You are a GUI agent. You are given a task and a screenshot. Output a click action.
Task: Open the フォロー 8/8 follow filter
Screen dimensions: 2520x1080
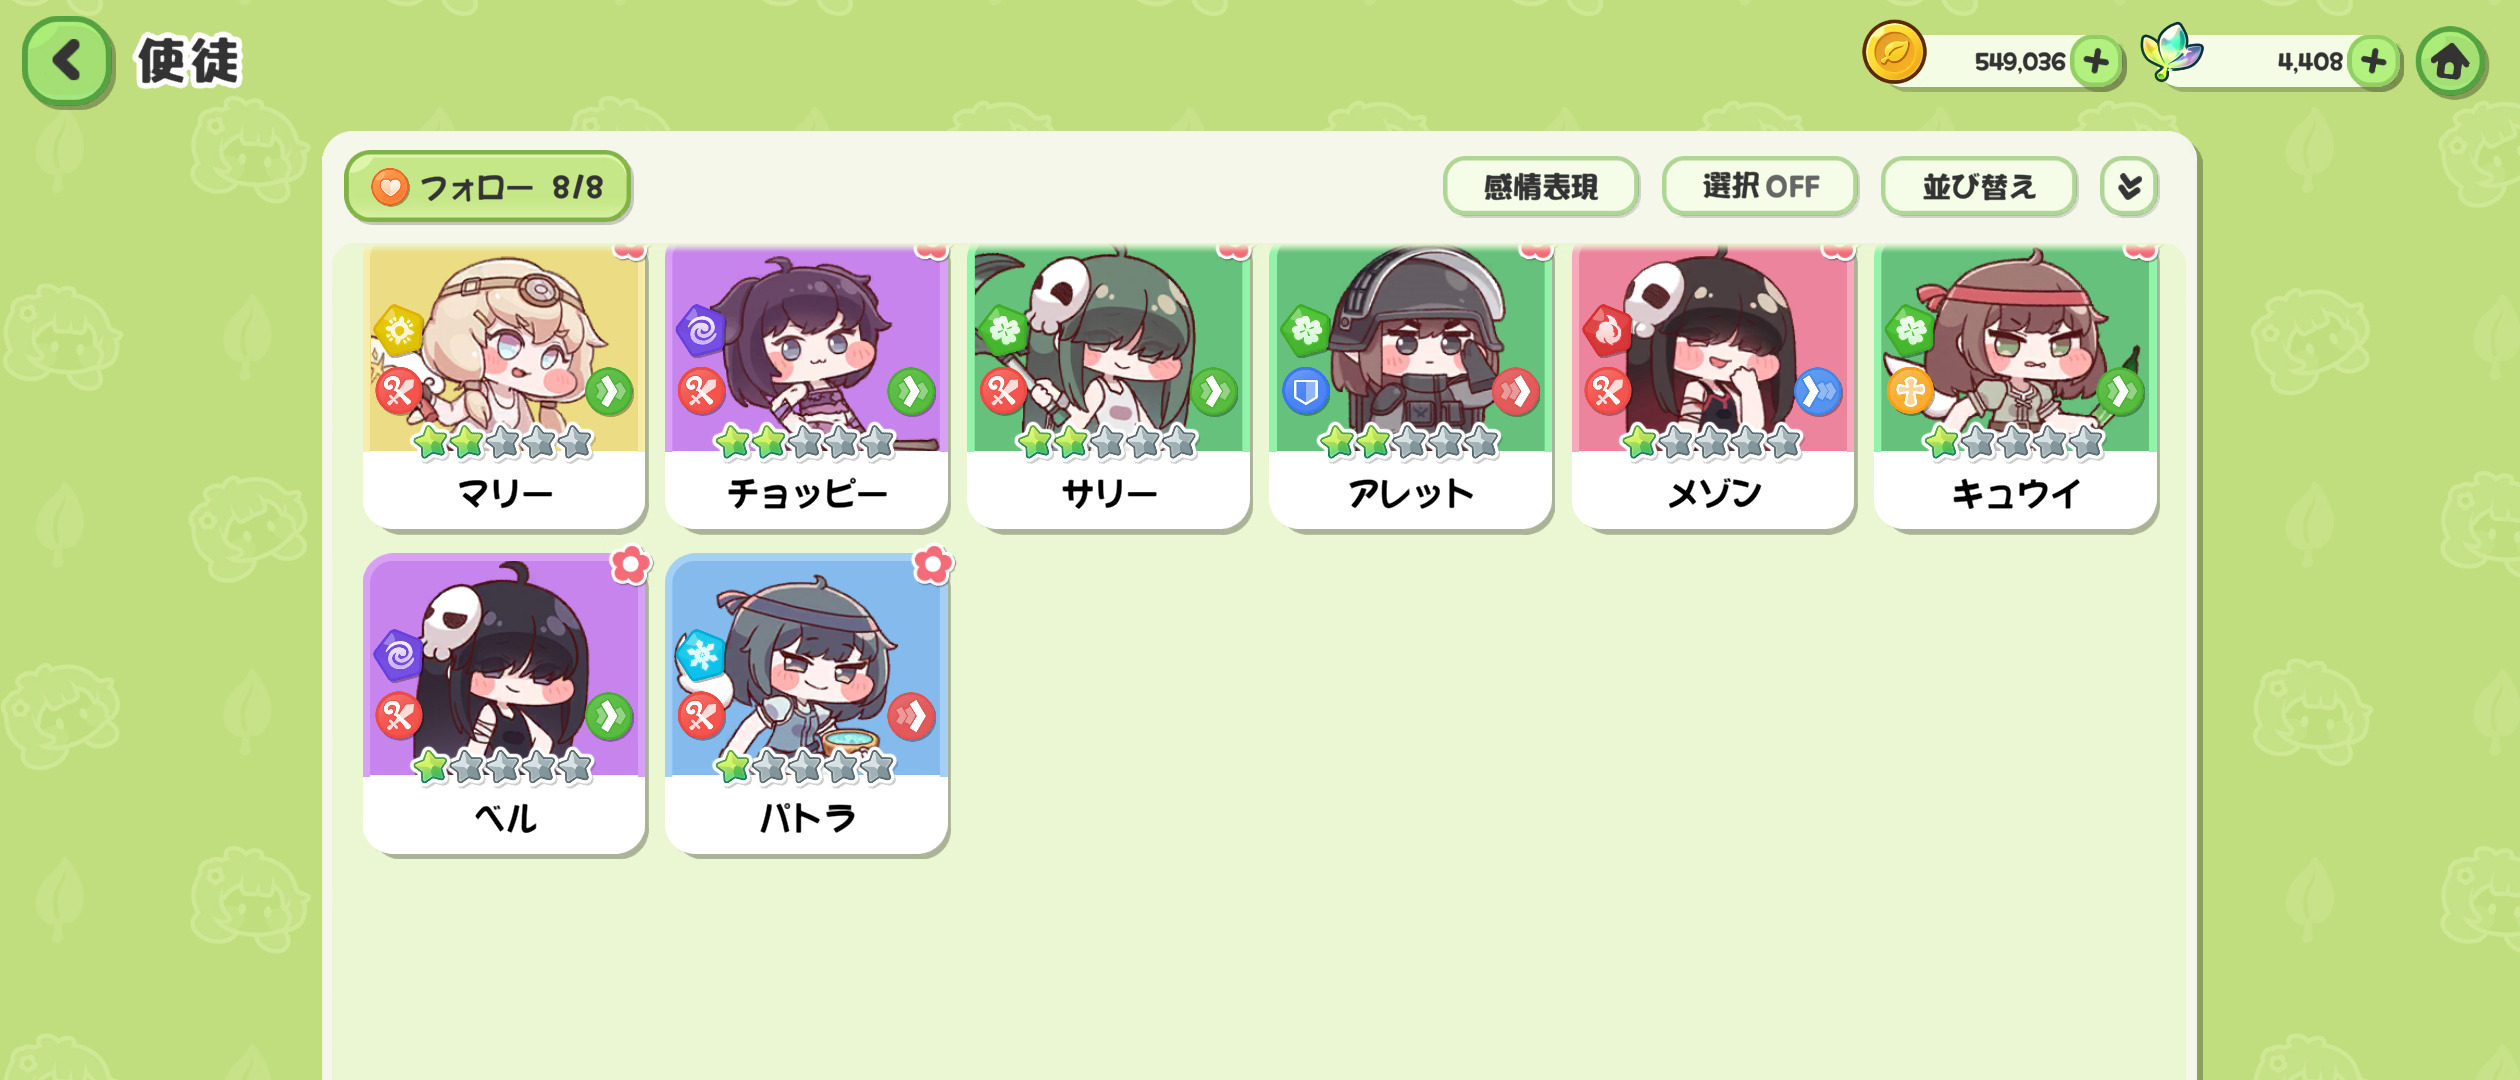click(x=488, y=186)
